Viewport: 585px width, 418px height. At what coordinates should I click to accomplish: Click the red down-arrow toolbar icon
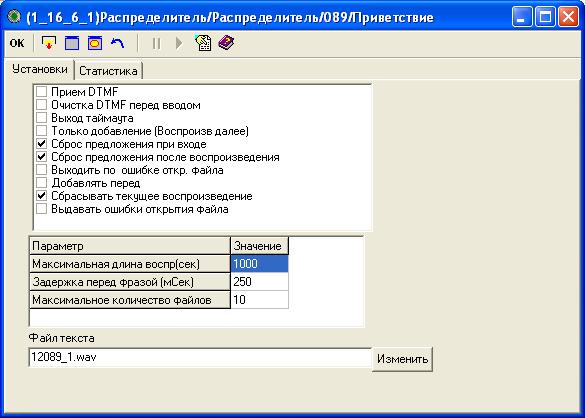pos(49,43)
